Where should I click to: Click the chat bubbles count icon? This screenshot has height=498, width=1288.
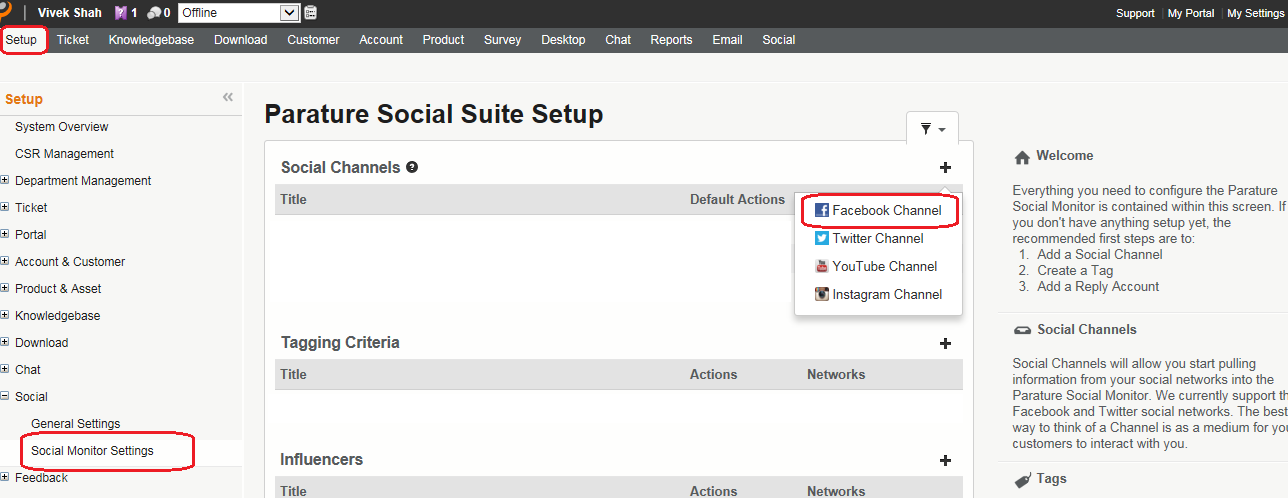[154, 13]
